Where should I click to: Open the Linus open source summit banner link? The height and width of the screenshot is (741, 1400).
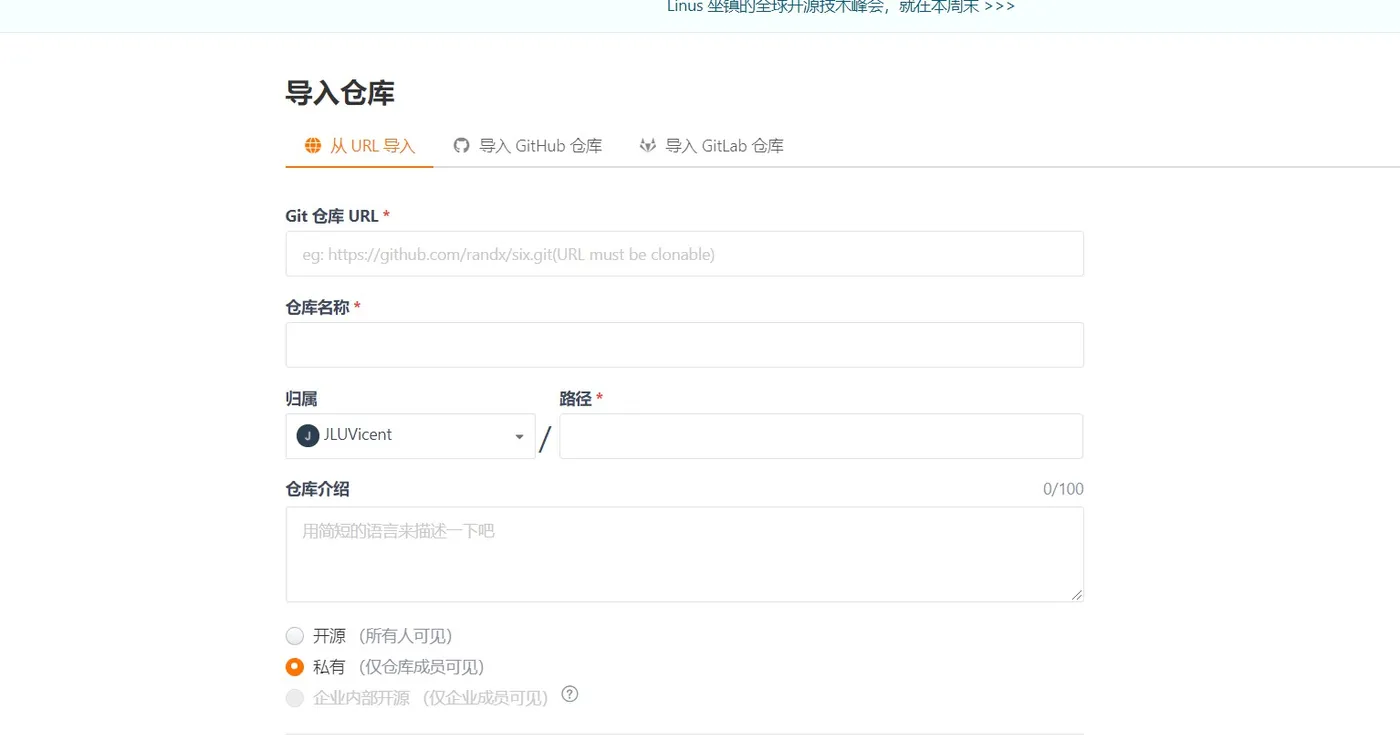click(841, 7)
